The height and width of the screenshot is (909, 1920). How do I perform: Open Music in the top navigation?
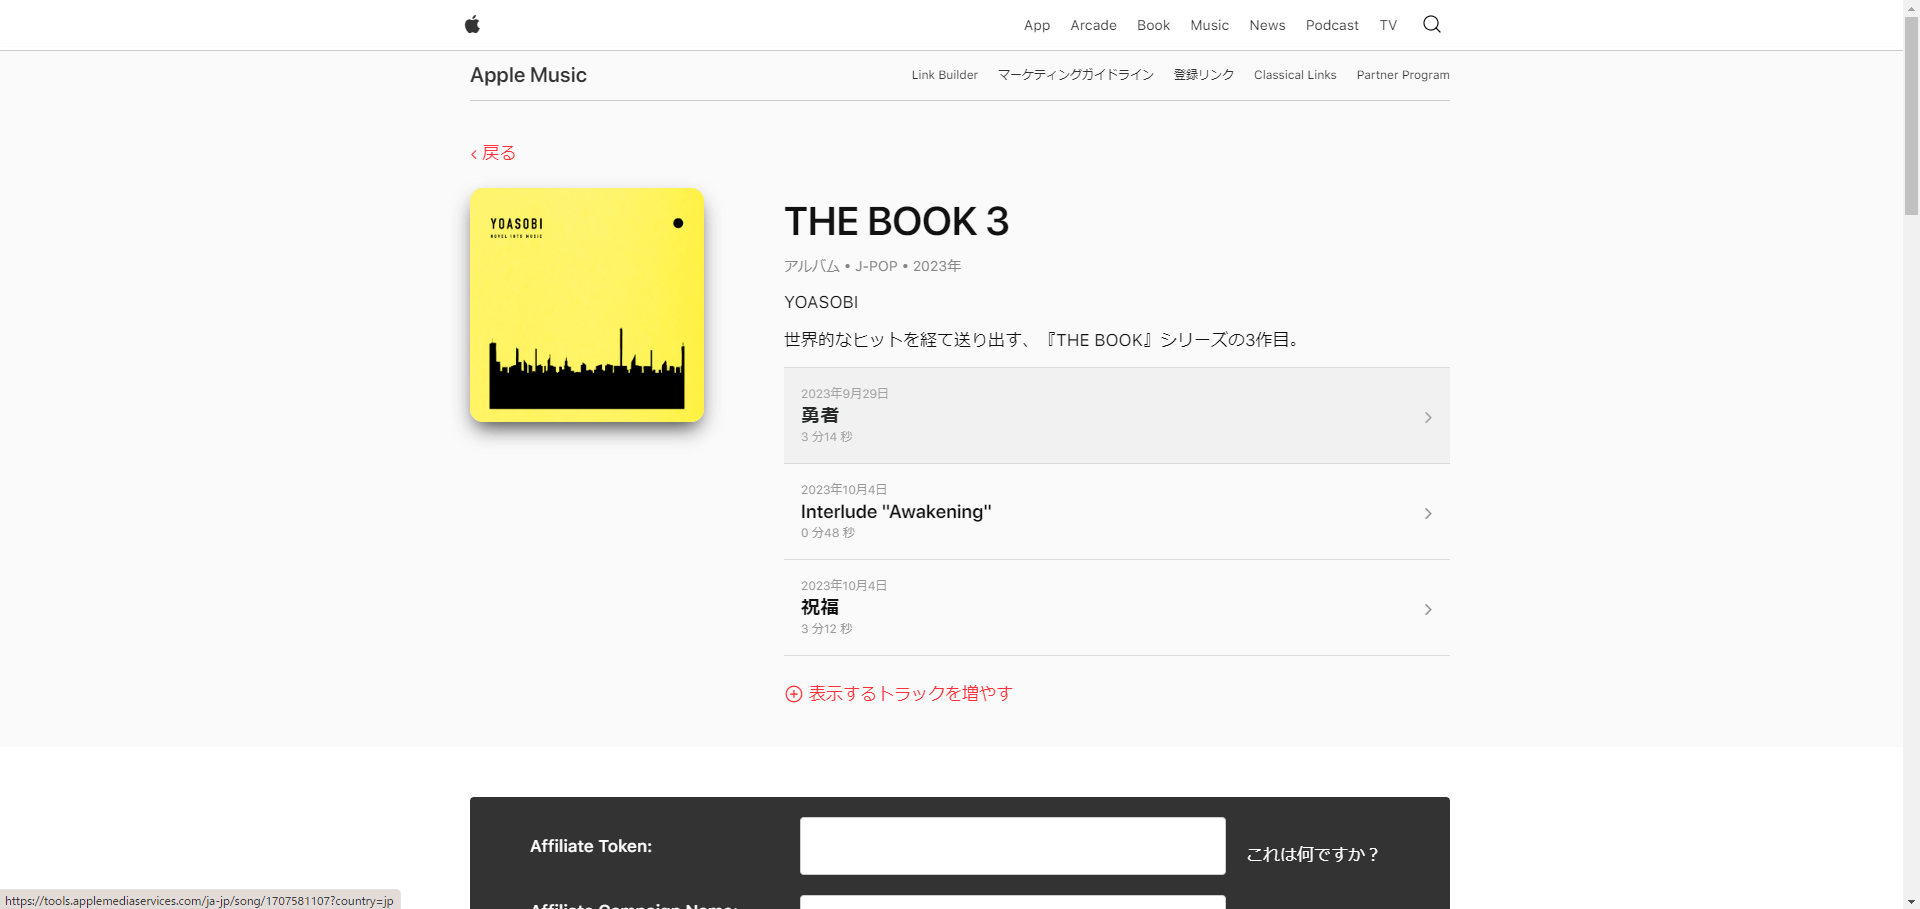click(1209, 25)
